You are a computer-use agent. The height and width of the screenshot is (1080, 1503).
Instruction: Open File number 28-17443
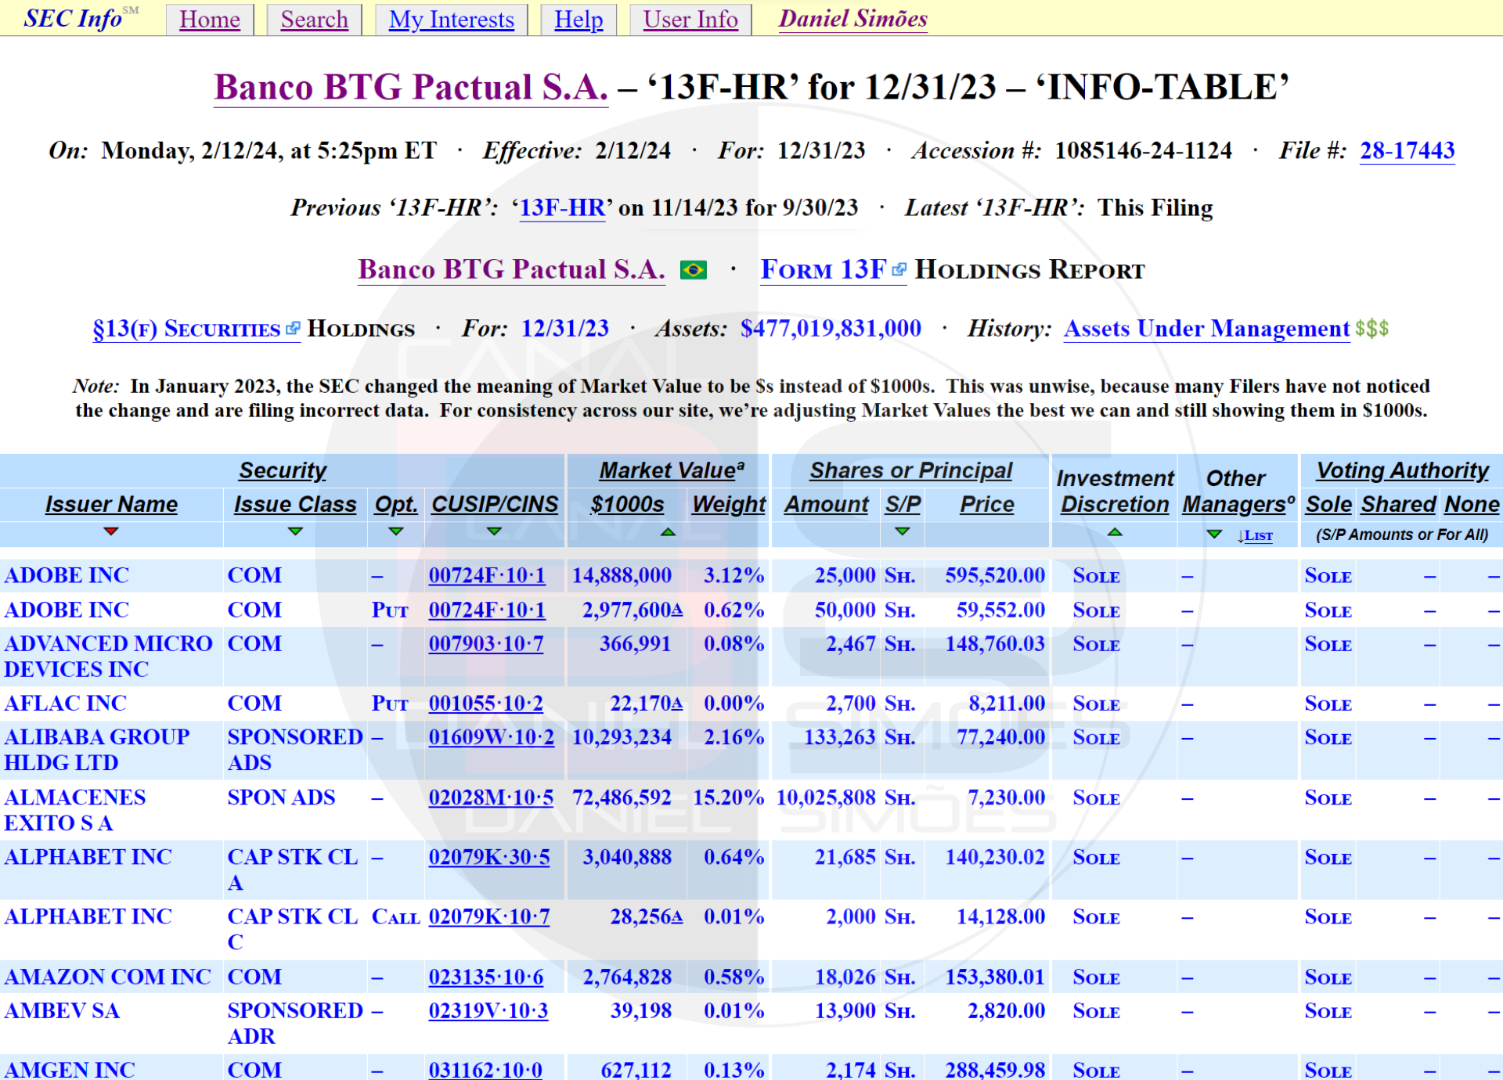(x=1407, y=151)
